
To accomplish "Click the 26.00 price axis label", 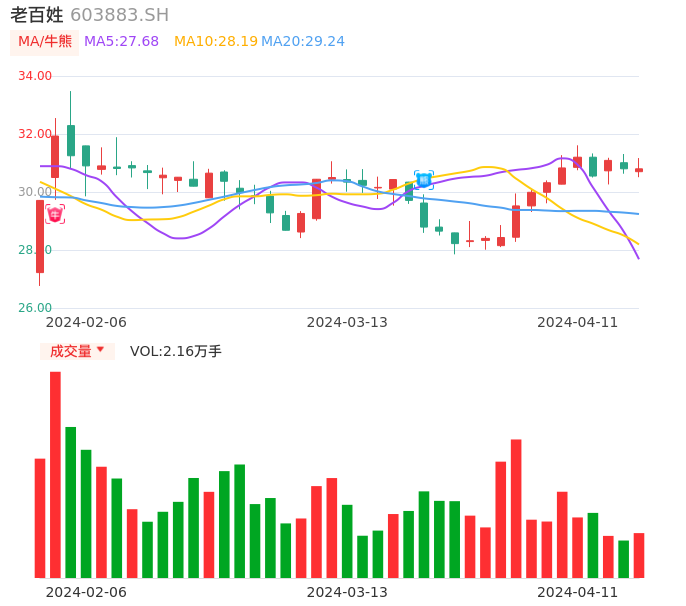I will (35, 308).
